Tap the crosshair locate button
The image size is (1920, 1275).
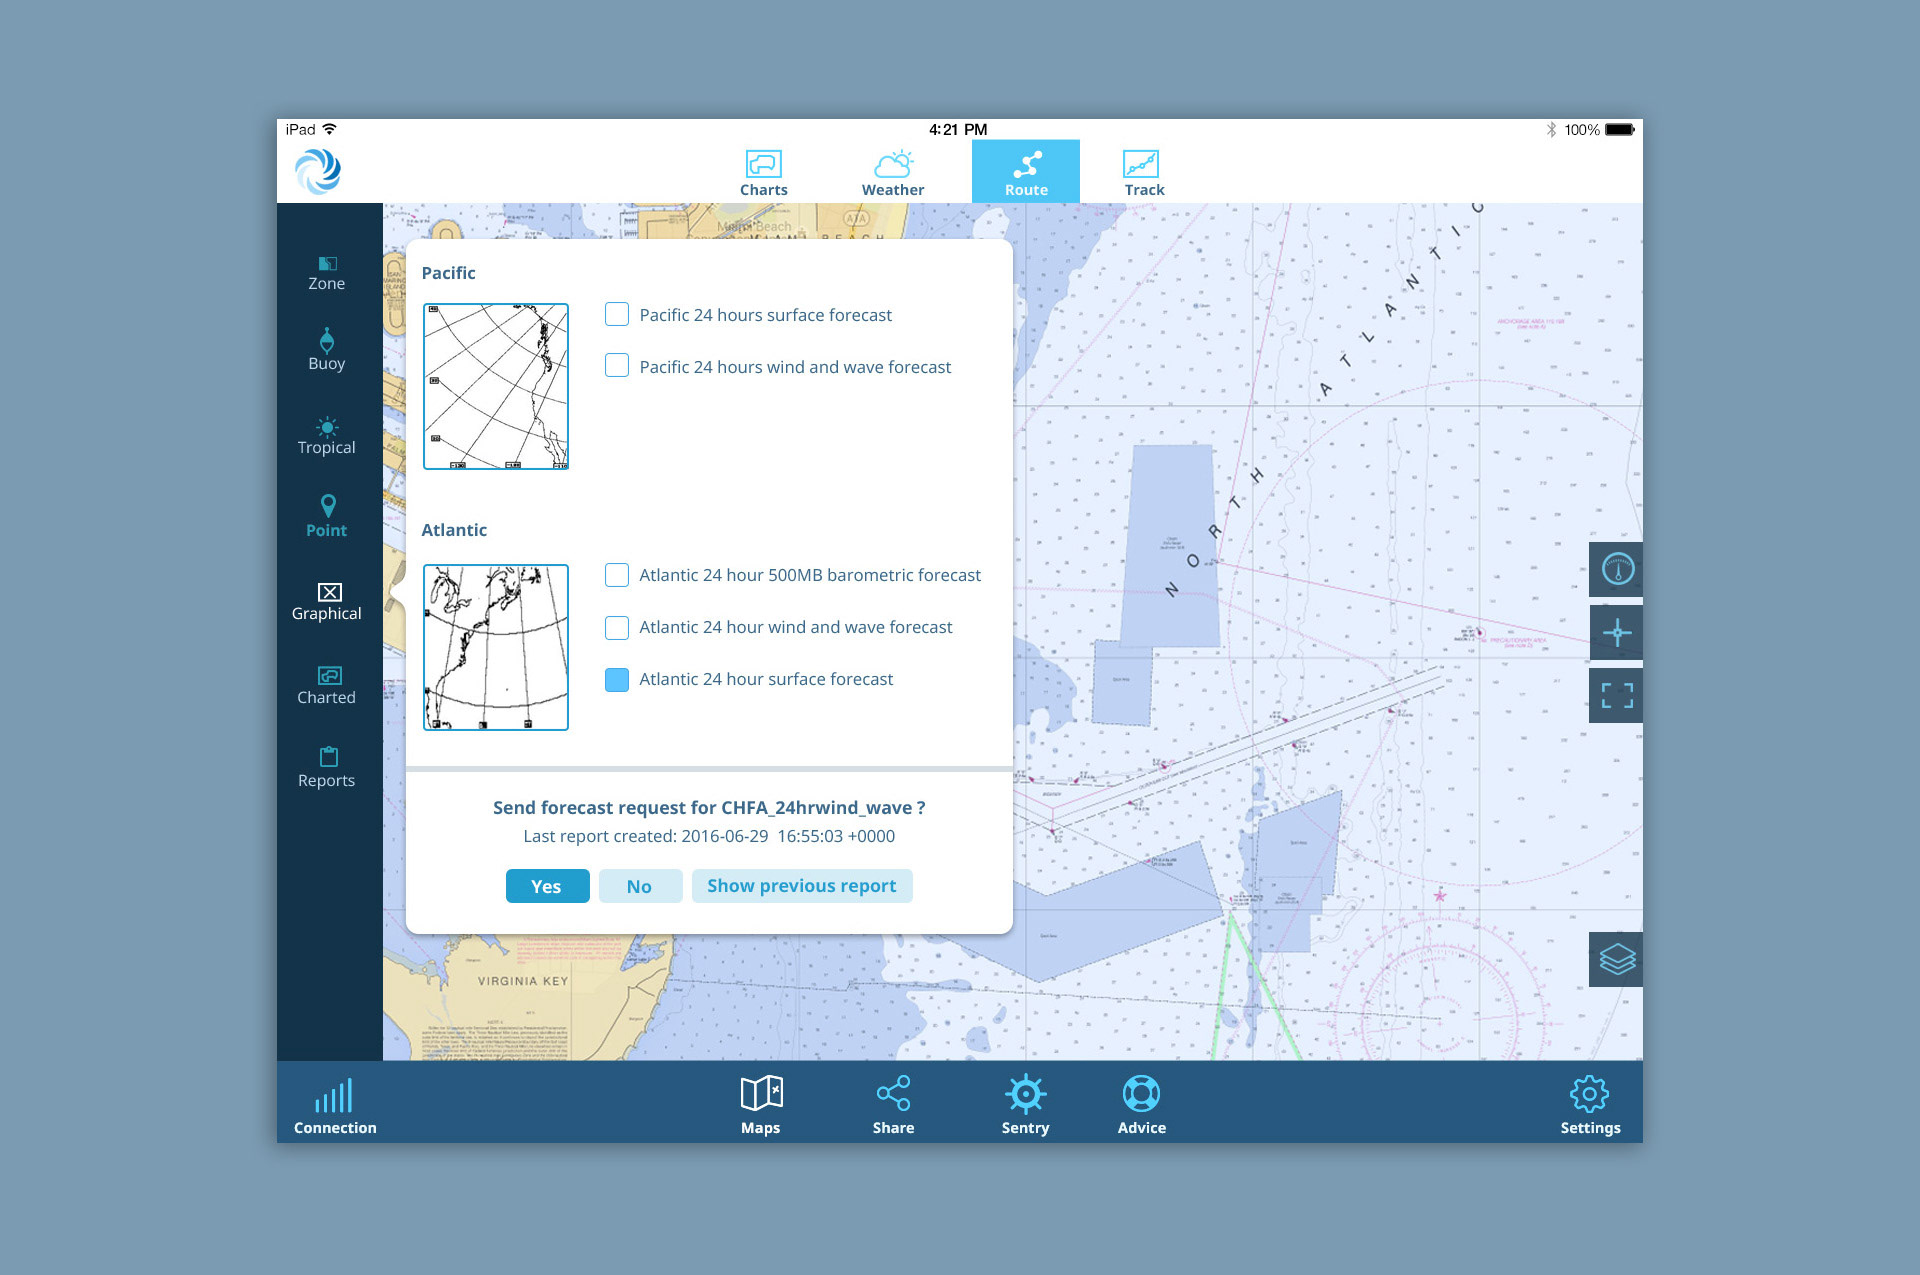click(x=1617, y=632)
